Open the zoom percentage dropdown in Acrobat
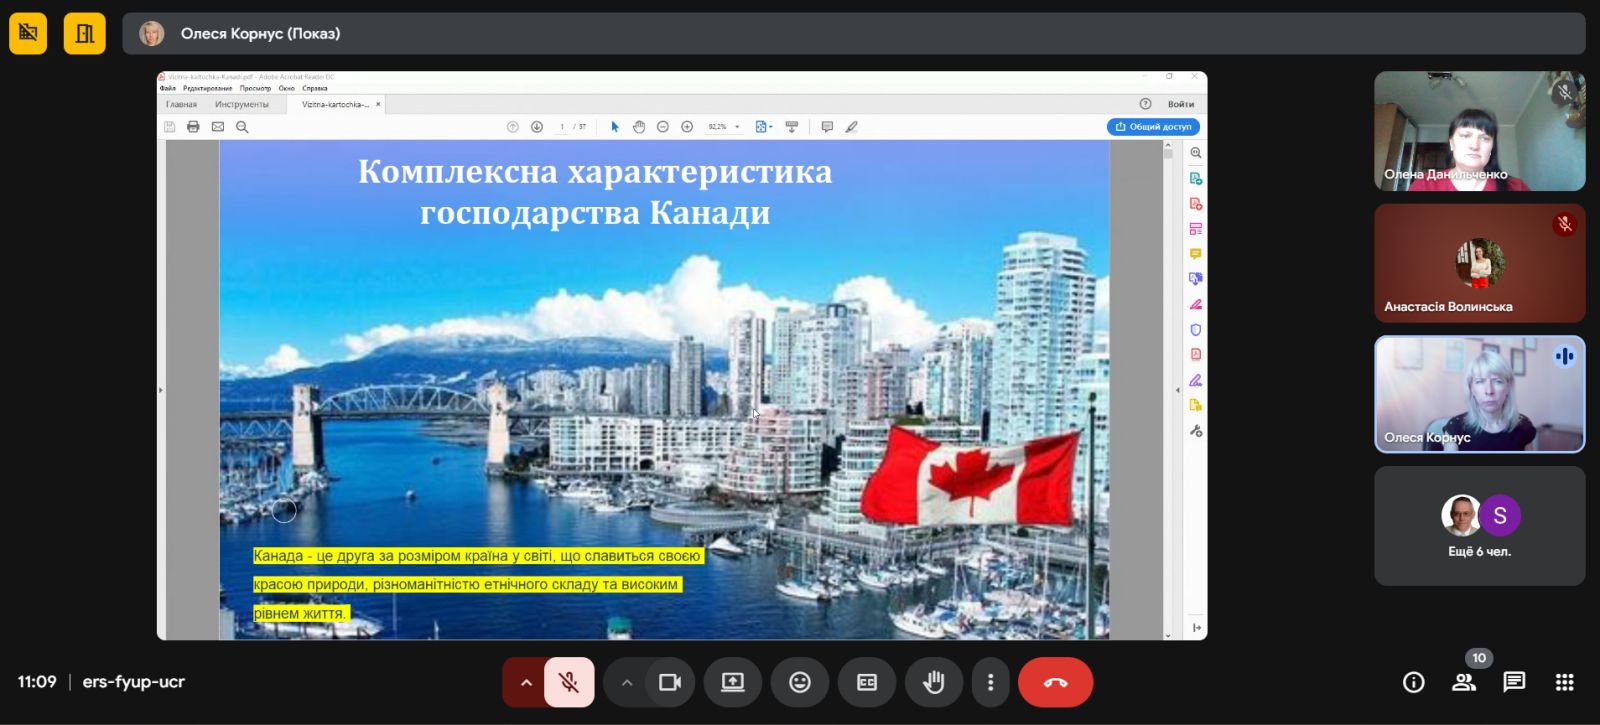Screen dimensions: 1600x725 tap(737, 127)
